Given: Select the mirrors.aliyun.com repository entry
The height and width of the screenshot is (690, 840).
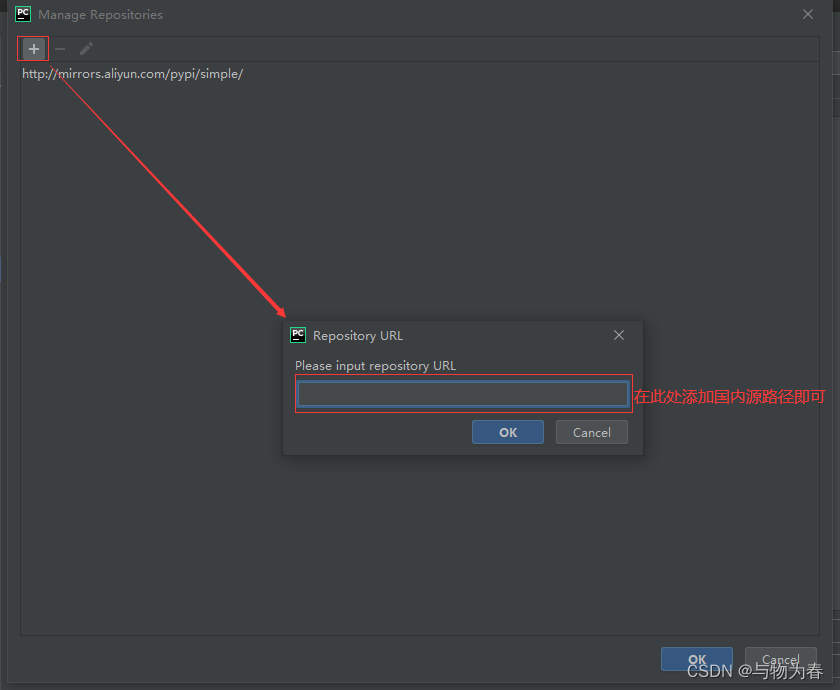Looking at the screenshot, I should (x=132, y=74).
